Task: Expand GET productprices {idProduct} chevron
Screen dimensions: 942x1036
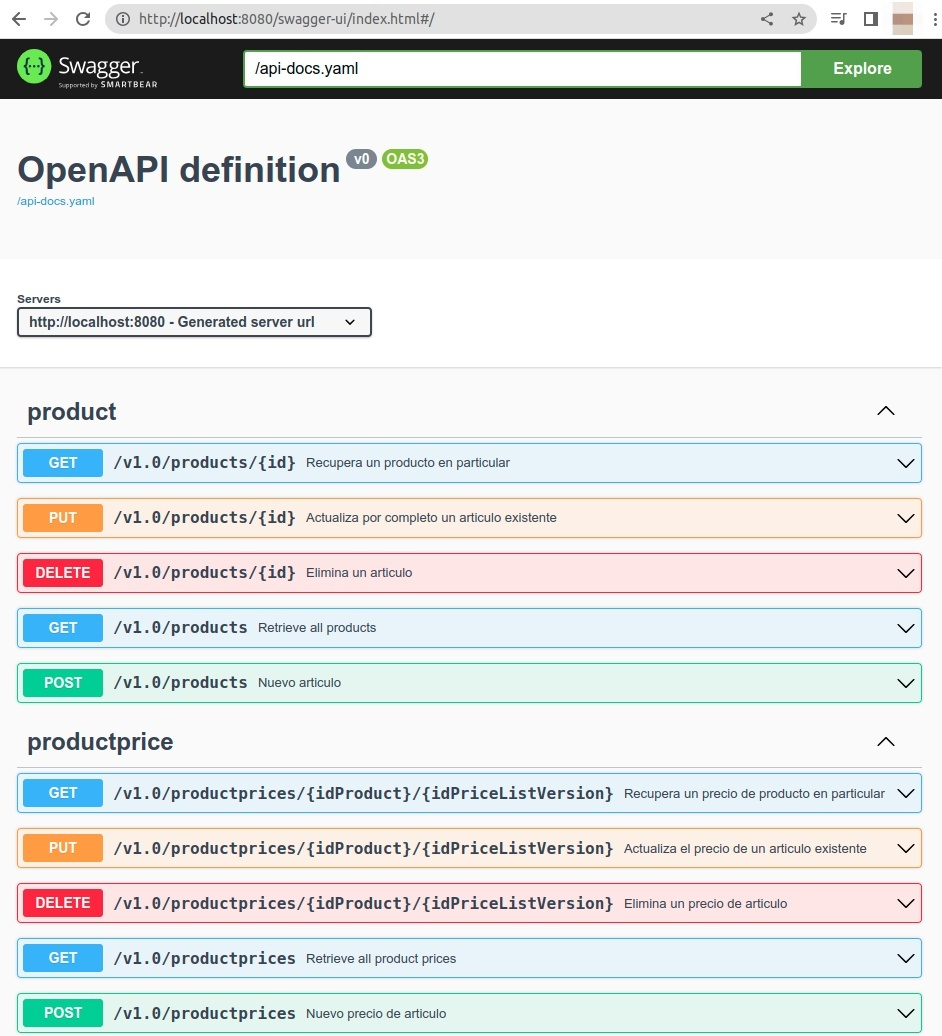Action: [x=906, y=794]
